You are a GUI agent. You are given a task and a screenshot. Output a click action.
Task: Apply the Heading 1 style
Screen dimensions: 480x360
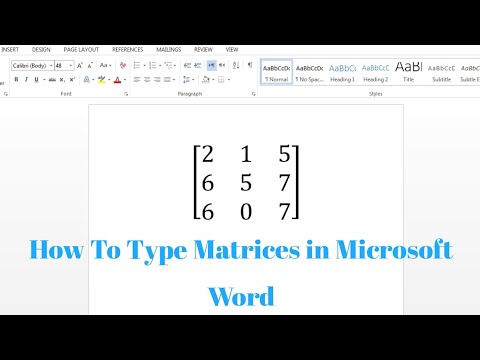click(342, 72)
